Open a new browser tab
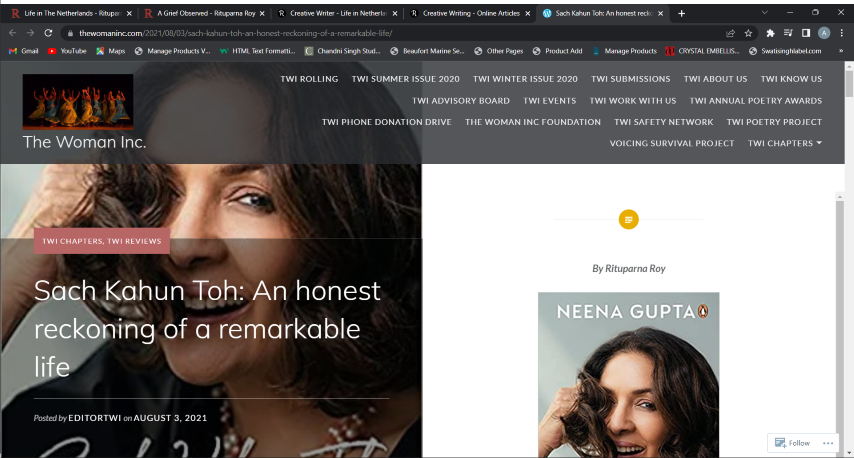This screenshot has height=458, width=854. click(681, 13)
